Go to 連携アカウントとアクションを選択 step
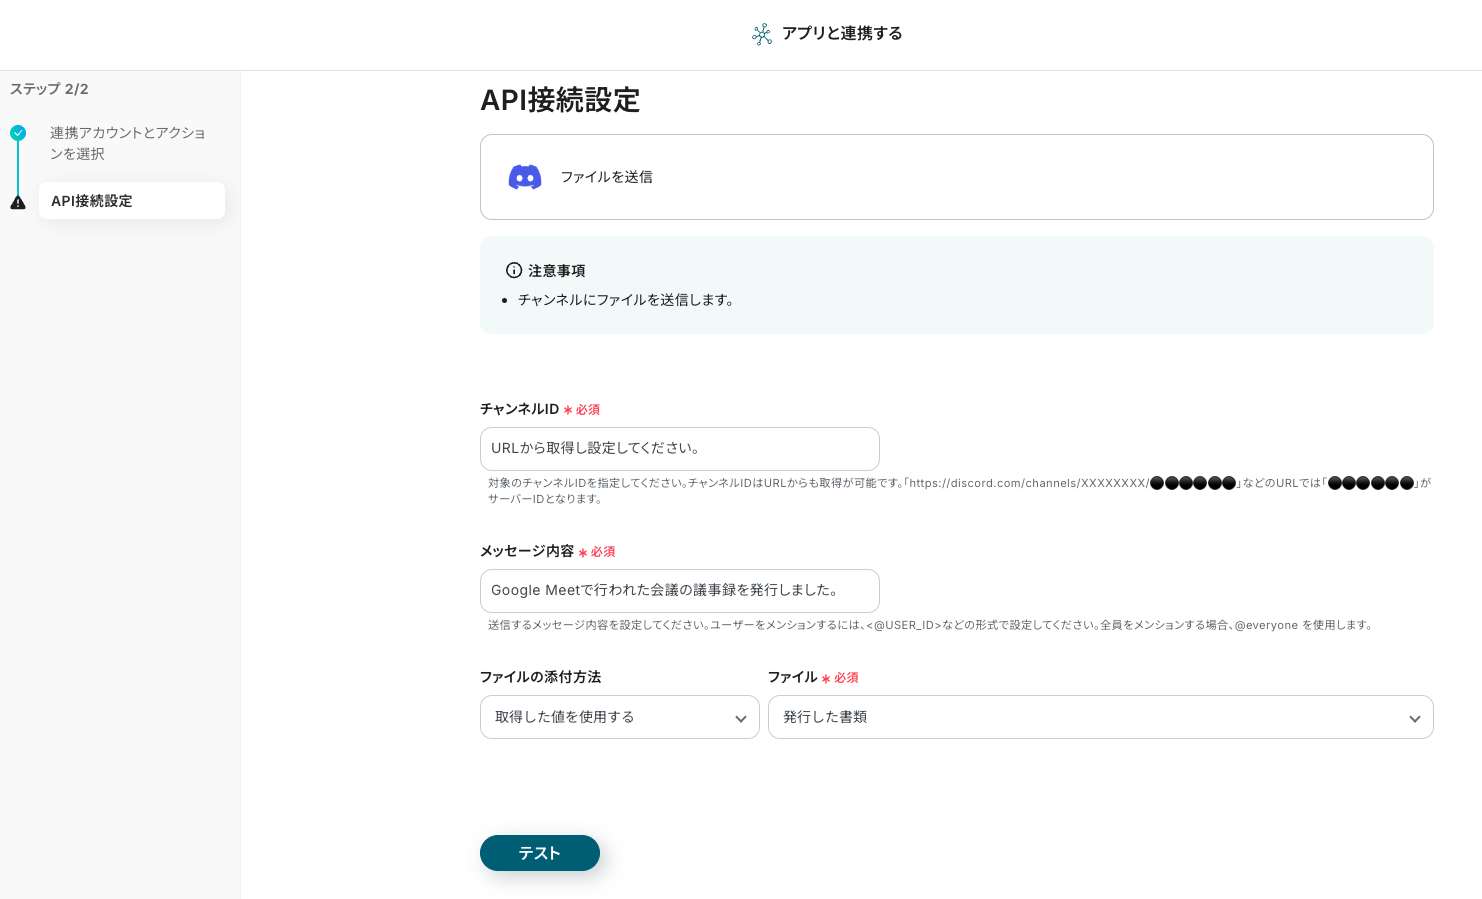 (x=127, y=143)
